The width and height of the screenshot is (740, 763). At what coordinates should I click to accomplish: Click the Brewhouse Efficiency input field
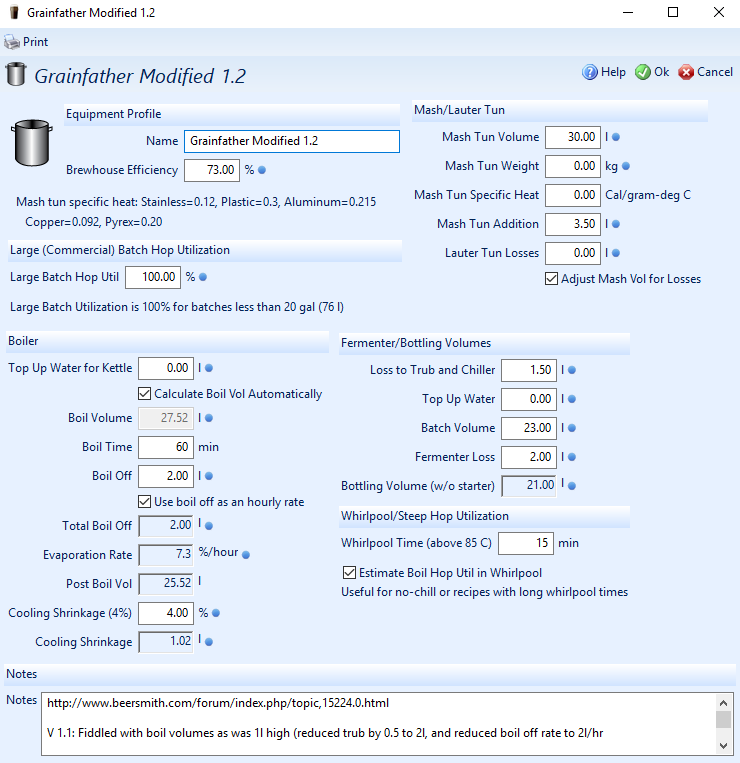tap(212, 170)
